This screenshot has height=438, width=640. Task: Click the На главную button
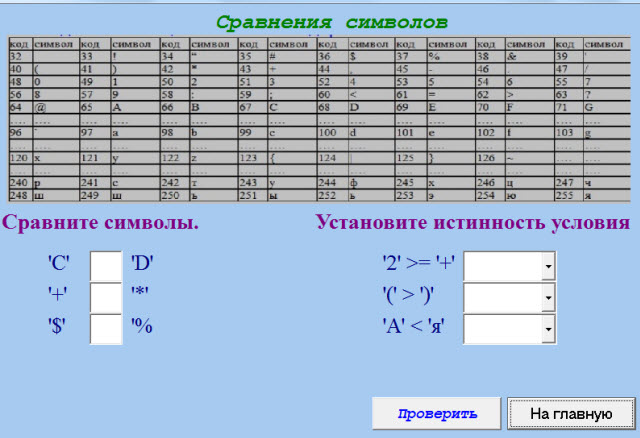pyautogui.click(x=571, y=413)
